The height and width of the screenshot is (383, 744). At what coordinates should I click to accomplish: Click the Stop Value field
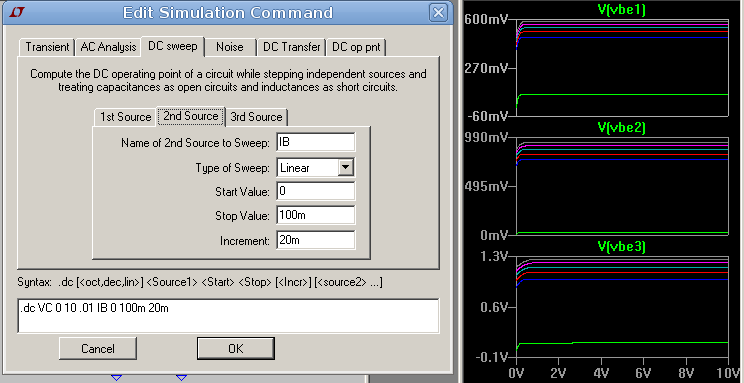316,215
